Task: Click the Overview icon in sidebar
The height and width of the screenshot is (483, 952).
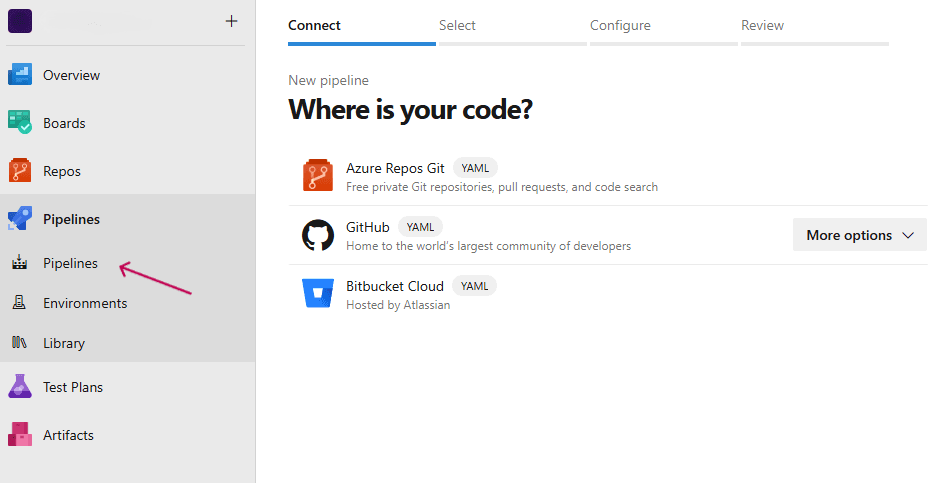Action: click(19, 75)
